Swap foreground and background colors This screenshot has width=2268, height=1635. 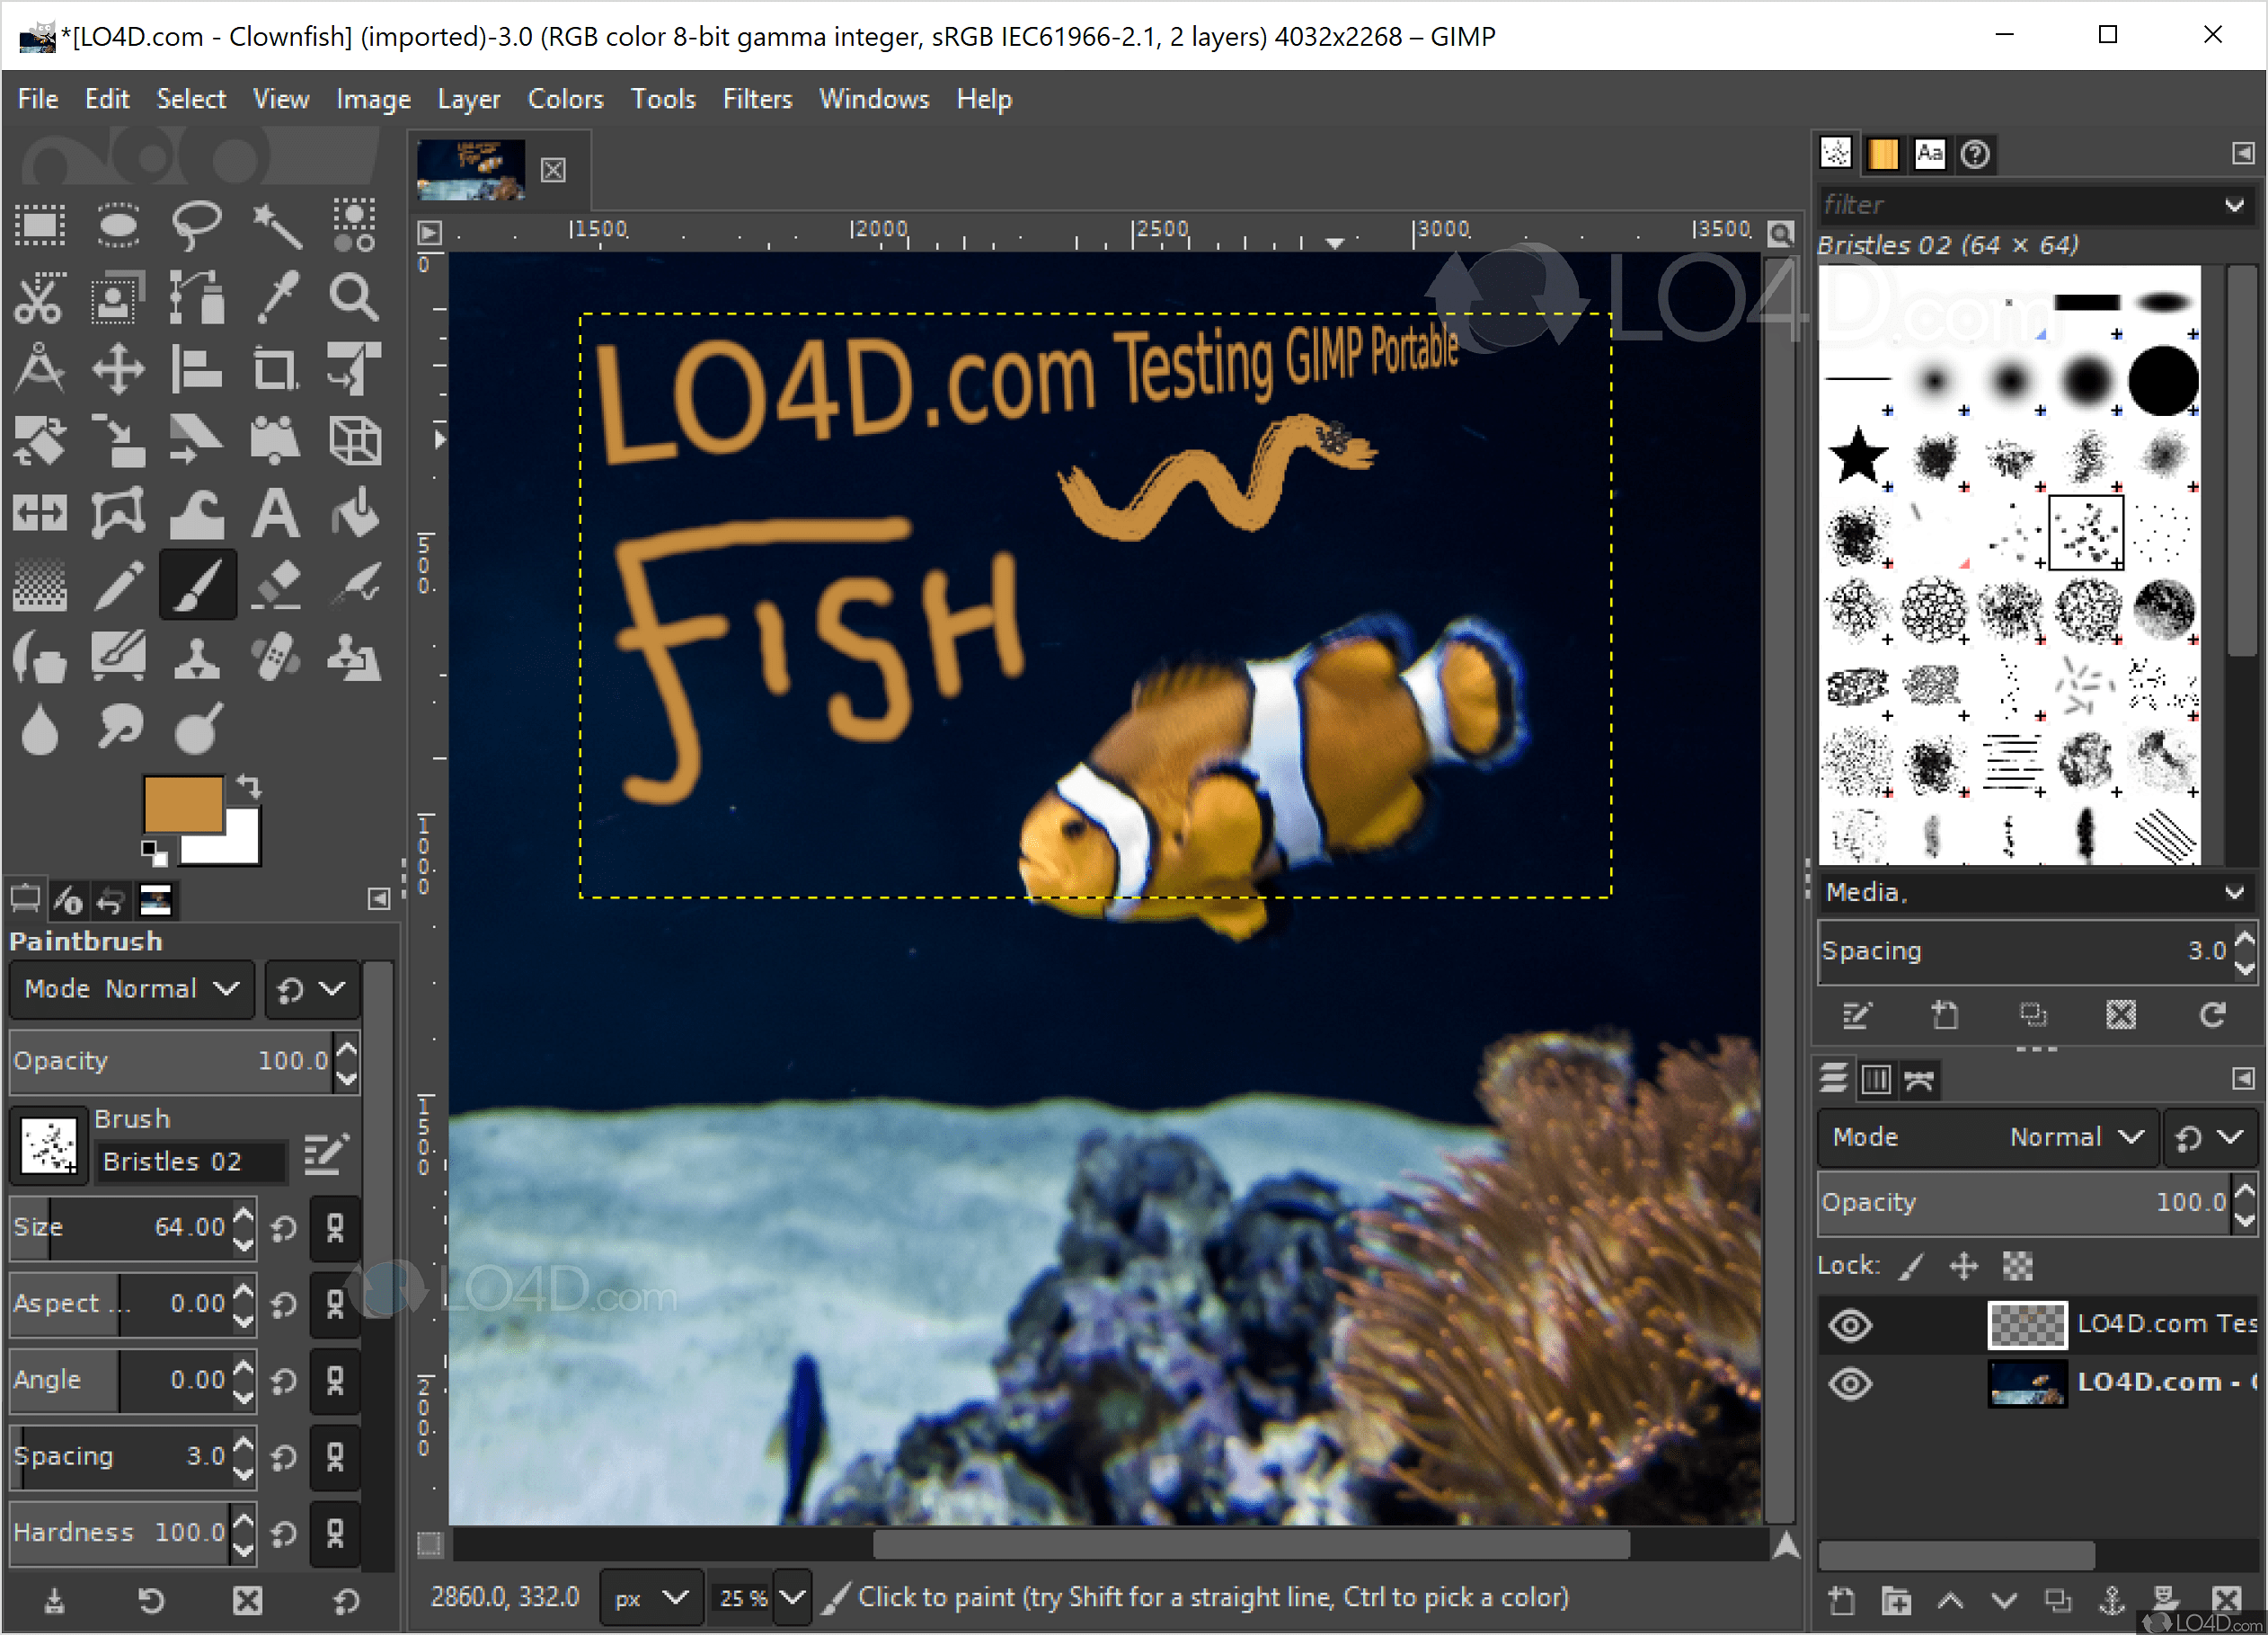pos(249,787)
